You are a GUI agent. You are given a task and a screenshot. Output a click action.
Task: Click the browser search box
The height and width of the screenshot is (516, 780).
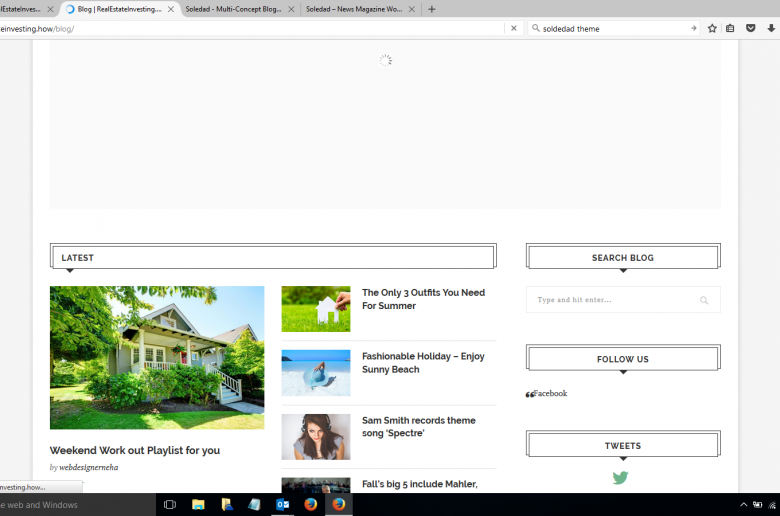613,29
